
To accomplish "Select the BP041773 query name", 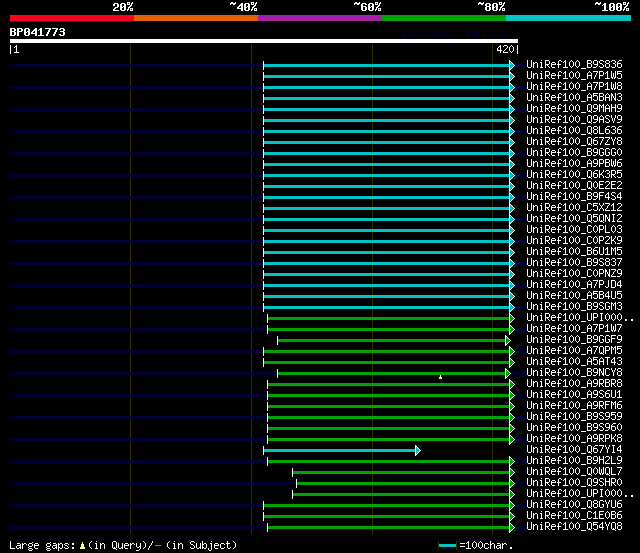I will pyautogui.click(x=38, y=32).
